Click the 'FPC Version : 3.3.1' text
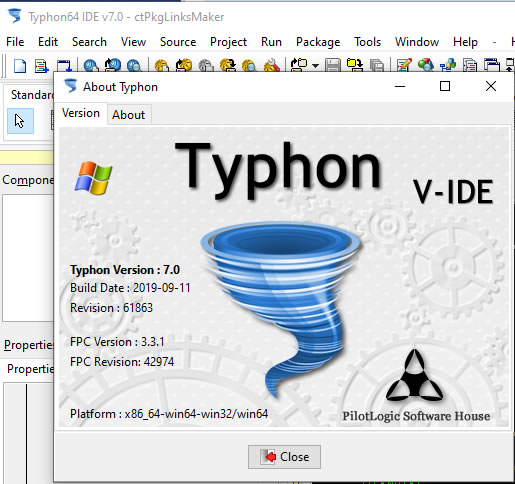 117,342
